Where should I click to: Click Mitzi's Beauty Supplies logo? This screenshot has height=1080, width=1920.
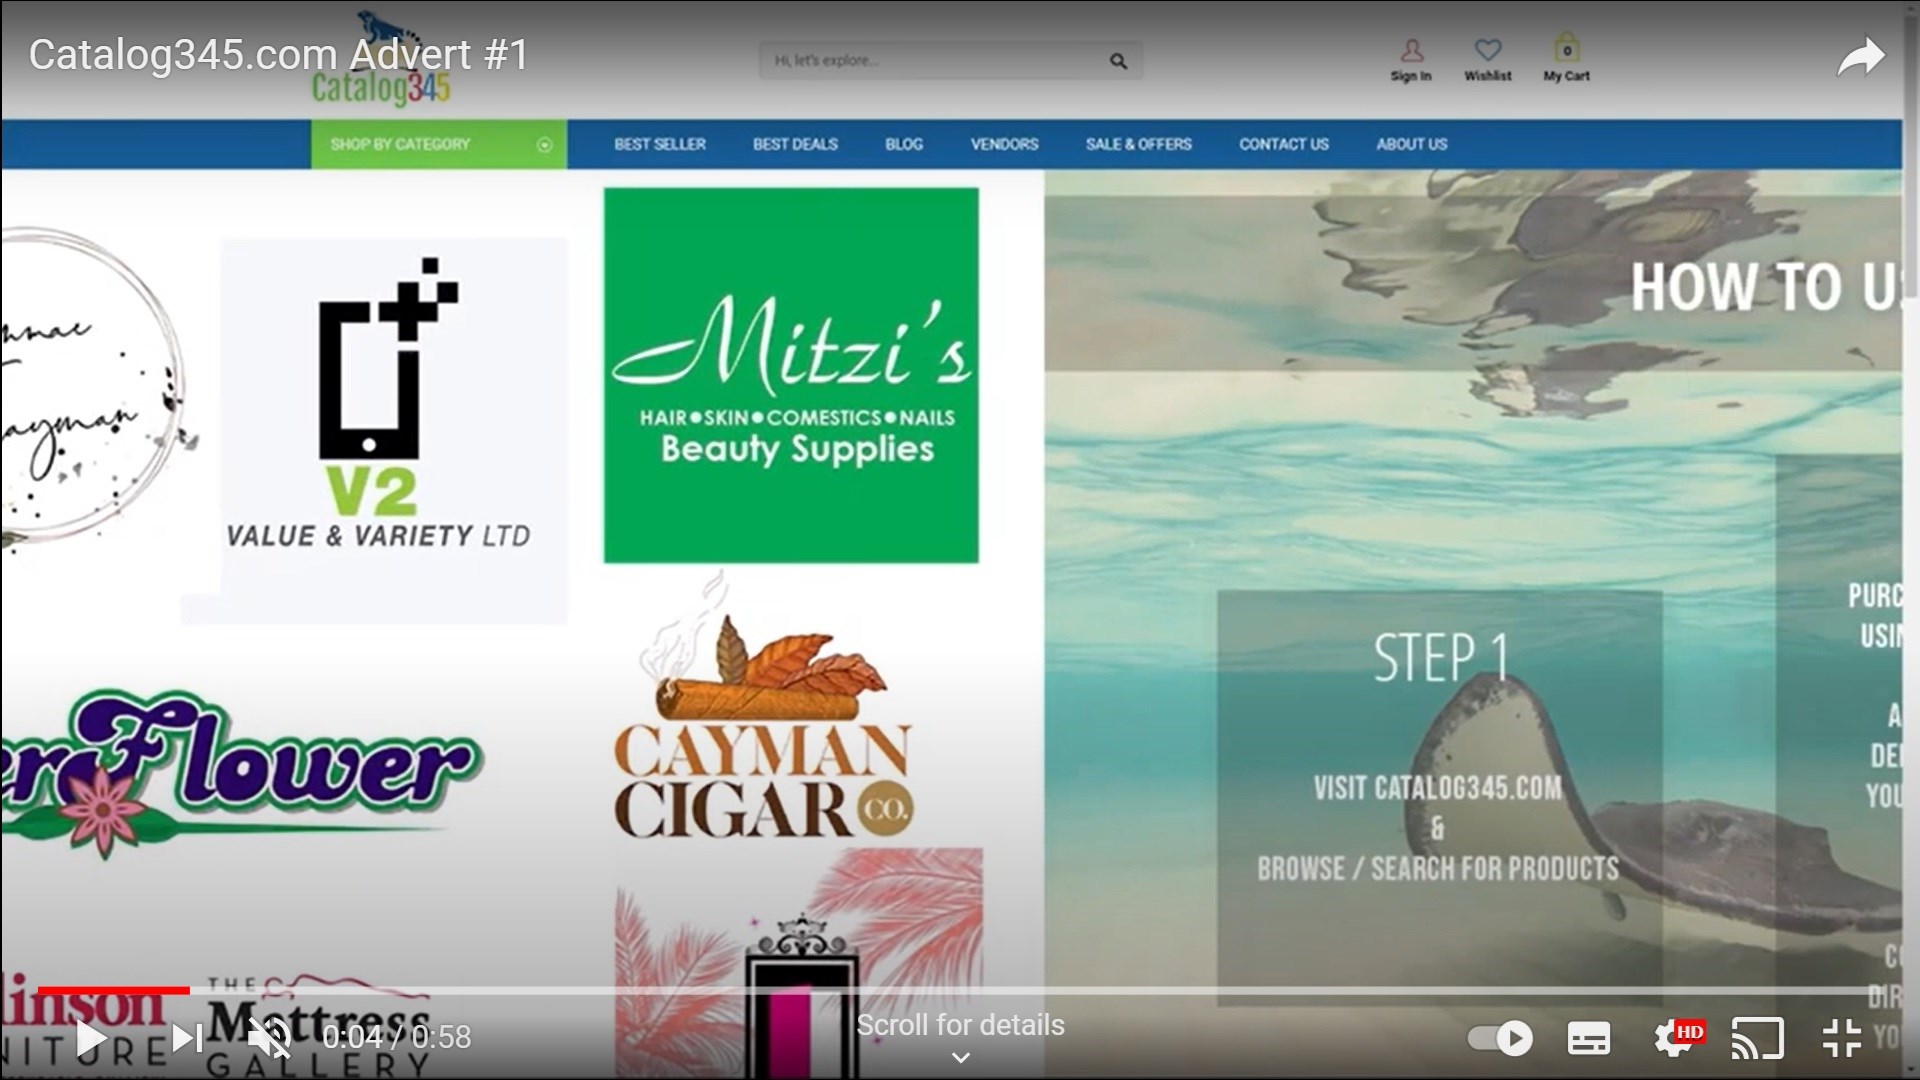pos(791,375)
